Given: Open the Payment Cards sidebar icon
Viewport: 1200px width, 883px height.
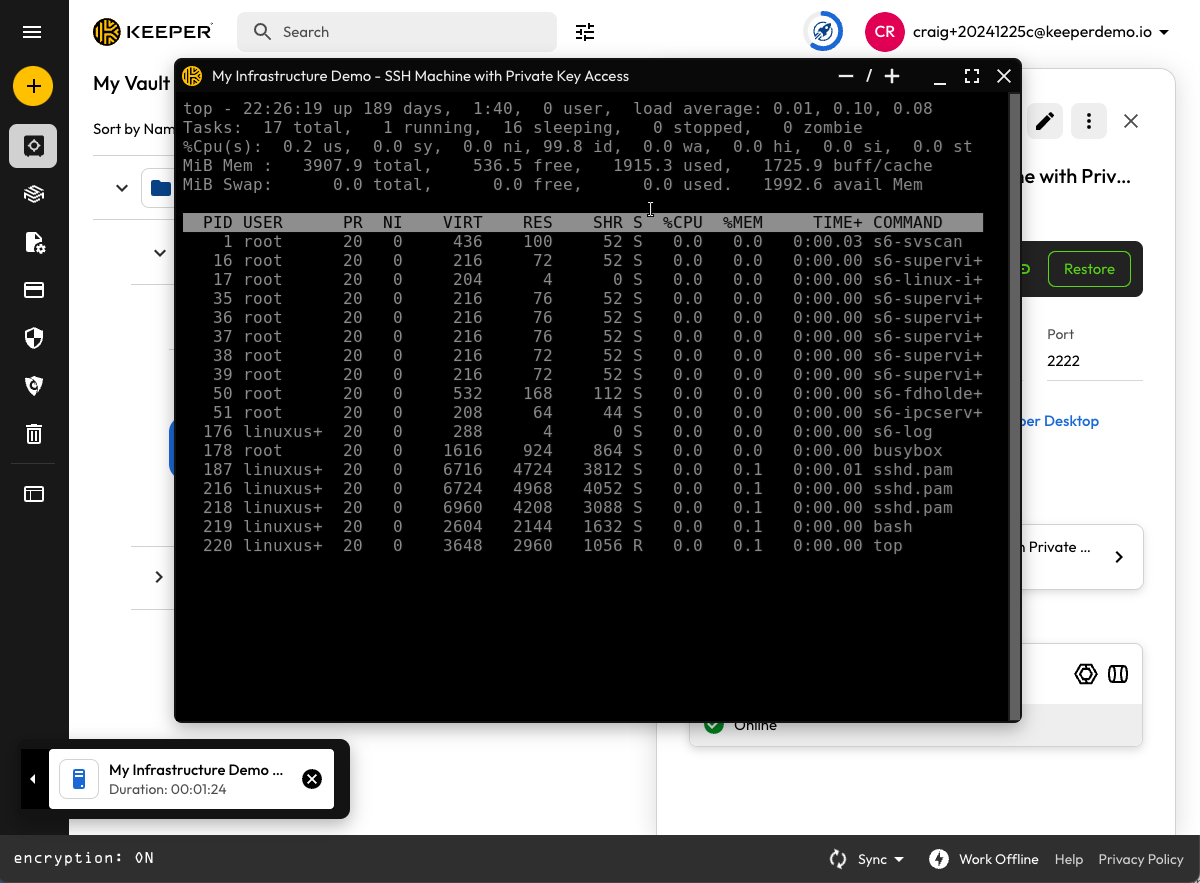Looking at the screenshot, I should coord(34,290).
